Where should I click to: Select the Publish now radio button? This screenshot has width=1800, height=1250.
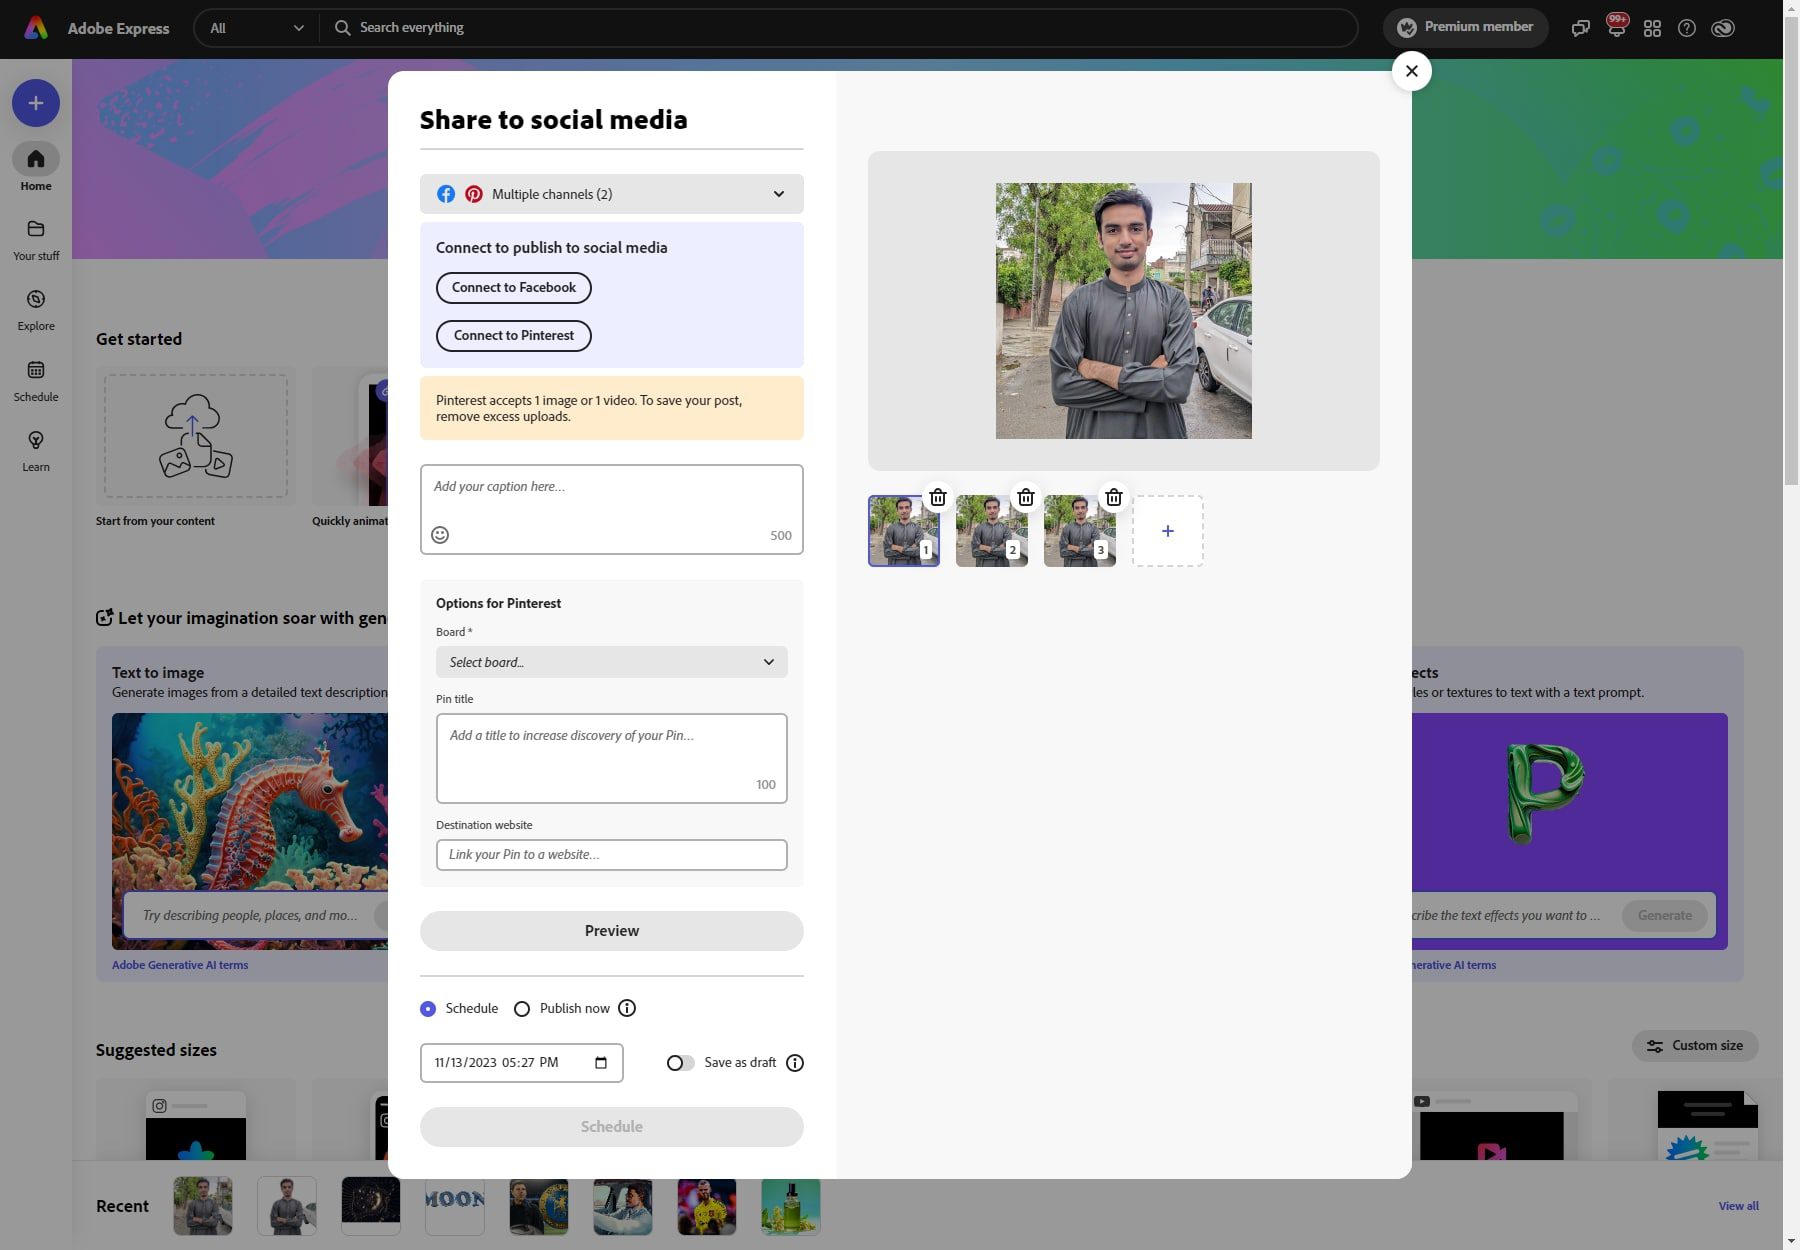521,1008
